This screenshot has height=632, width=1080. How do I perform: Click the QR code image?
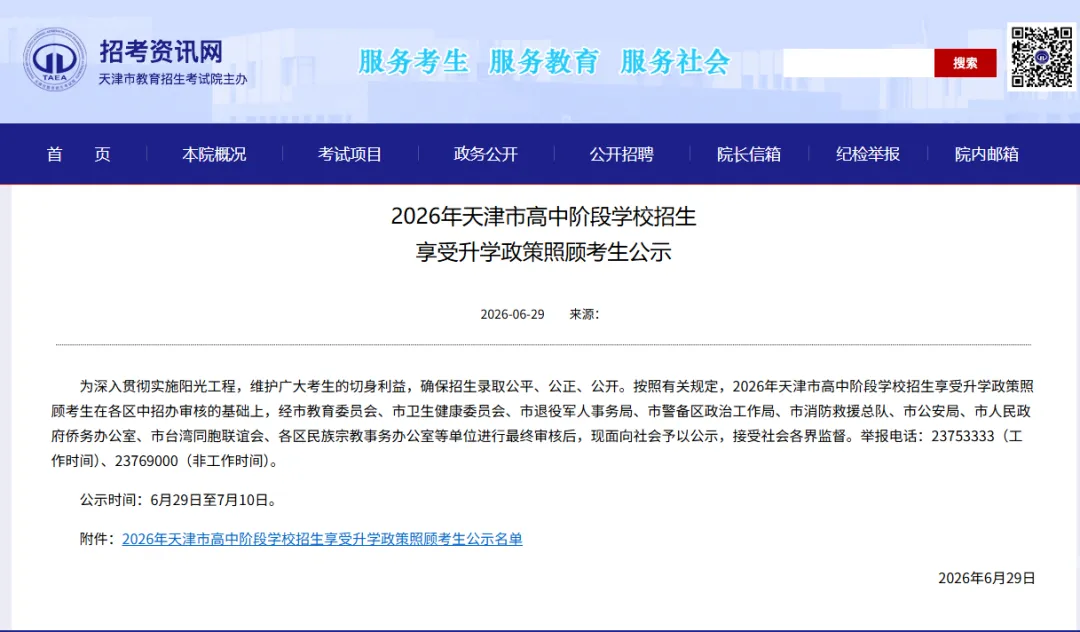coord(1041,57)
